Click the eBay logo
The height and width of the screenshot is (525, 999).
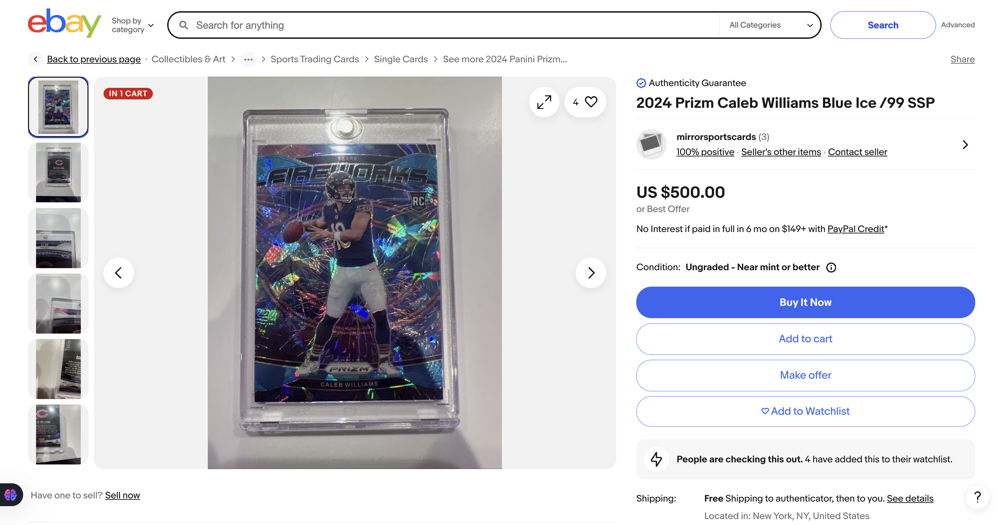[64, 24]
